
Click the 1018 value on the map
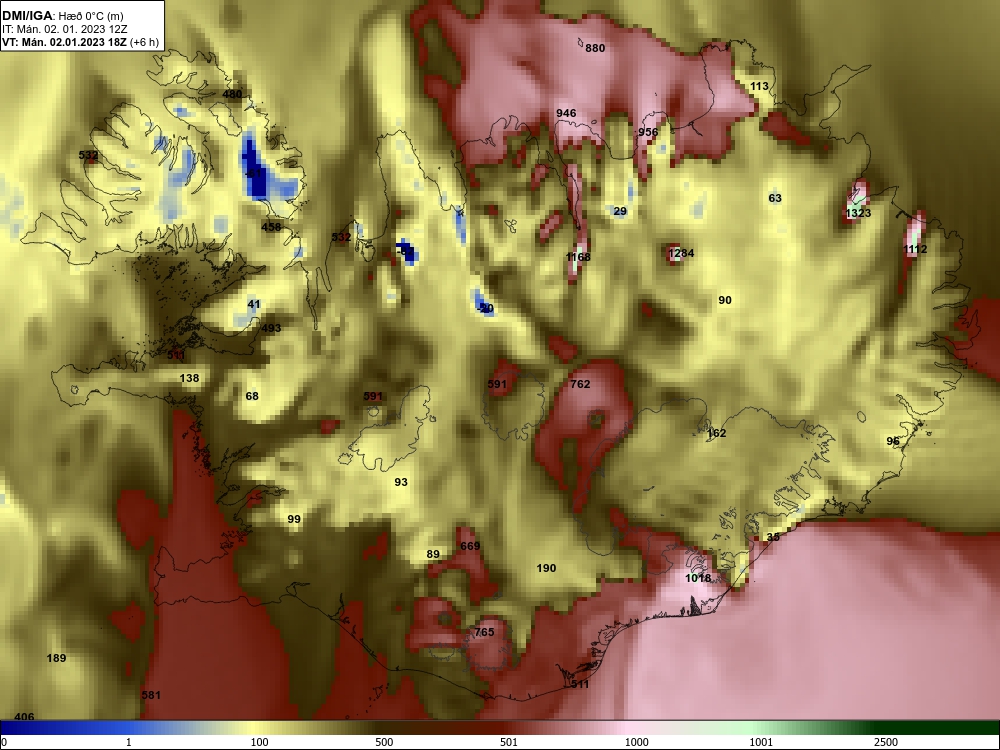[698, 578]
